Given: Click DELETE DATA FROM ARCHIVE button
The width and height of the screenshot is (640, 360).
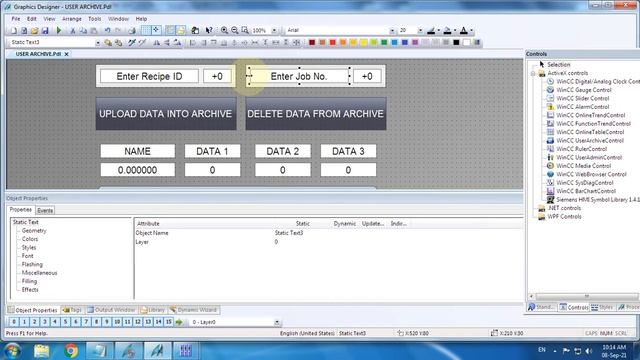Looking at the screenshot, I should [316, 114].
